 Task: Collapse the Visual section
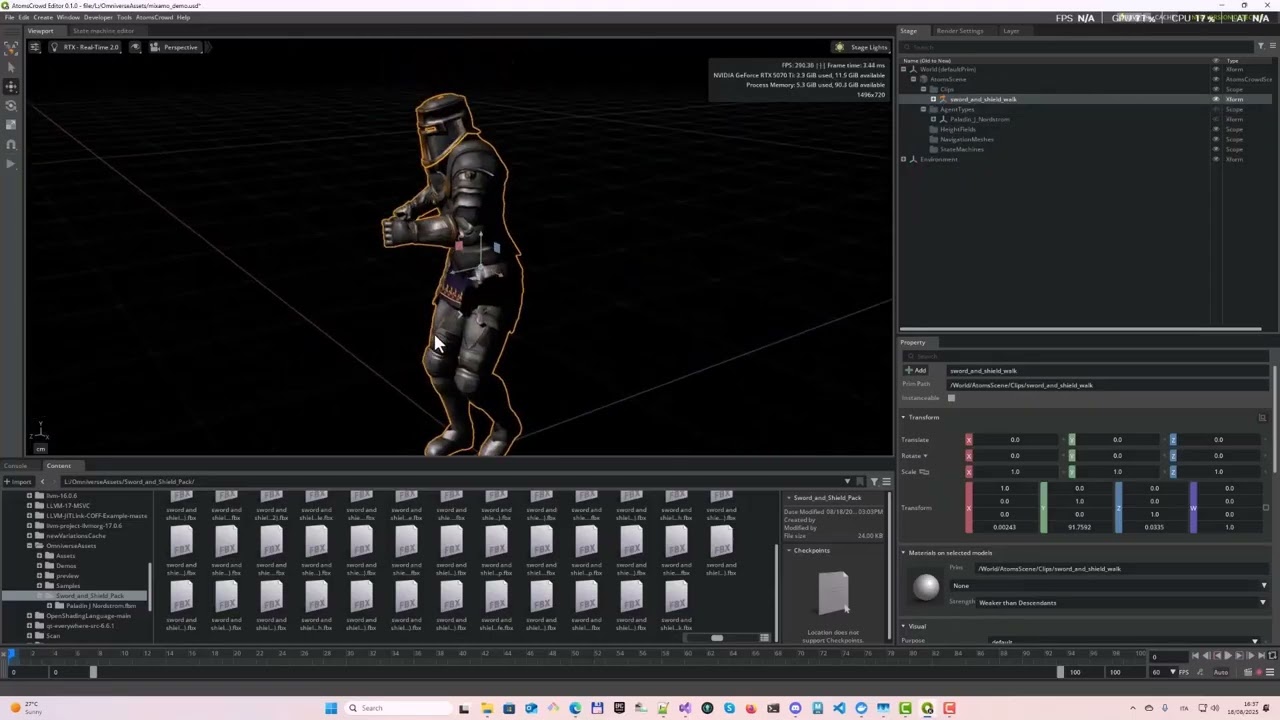pyautogui.click(x=904, y=626)
